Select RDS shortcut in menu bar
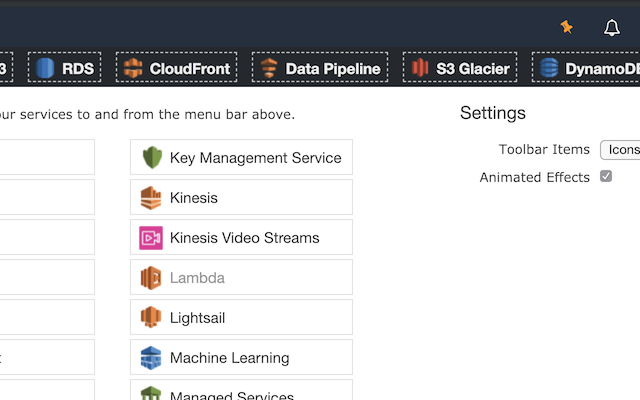640x400 pixels. point(64,67)
